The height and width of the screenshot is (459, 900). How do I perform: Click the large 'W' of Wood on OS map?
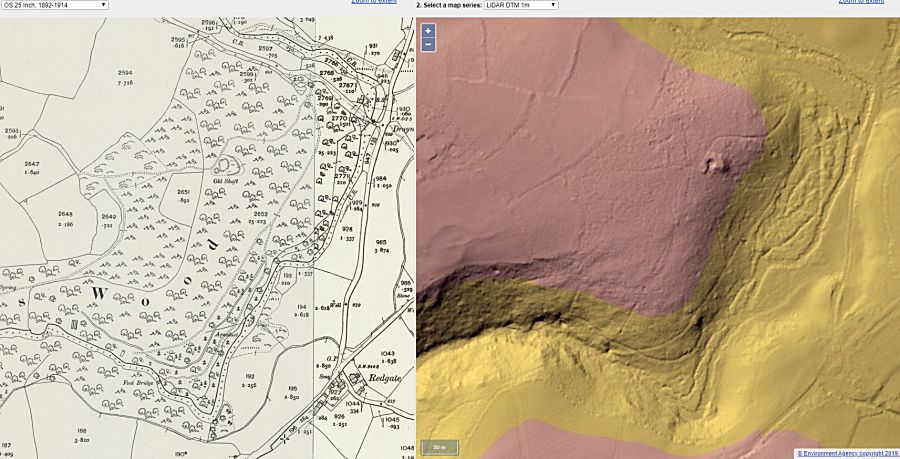pos(99,294)
